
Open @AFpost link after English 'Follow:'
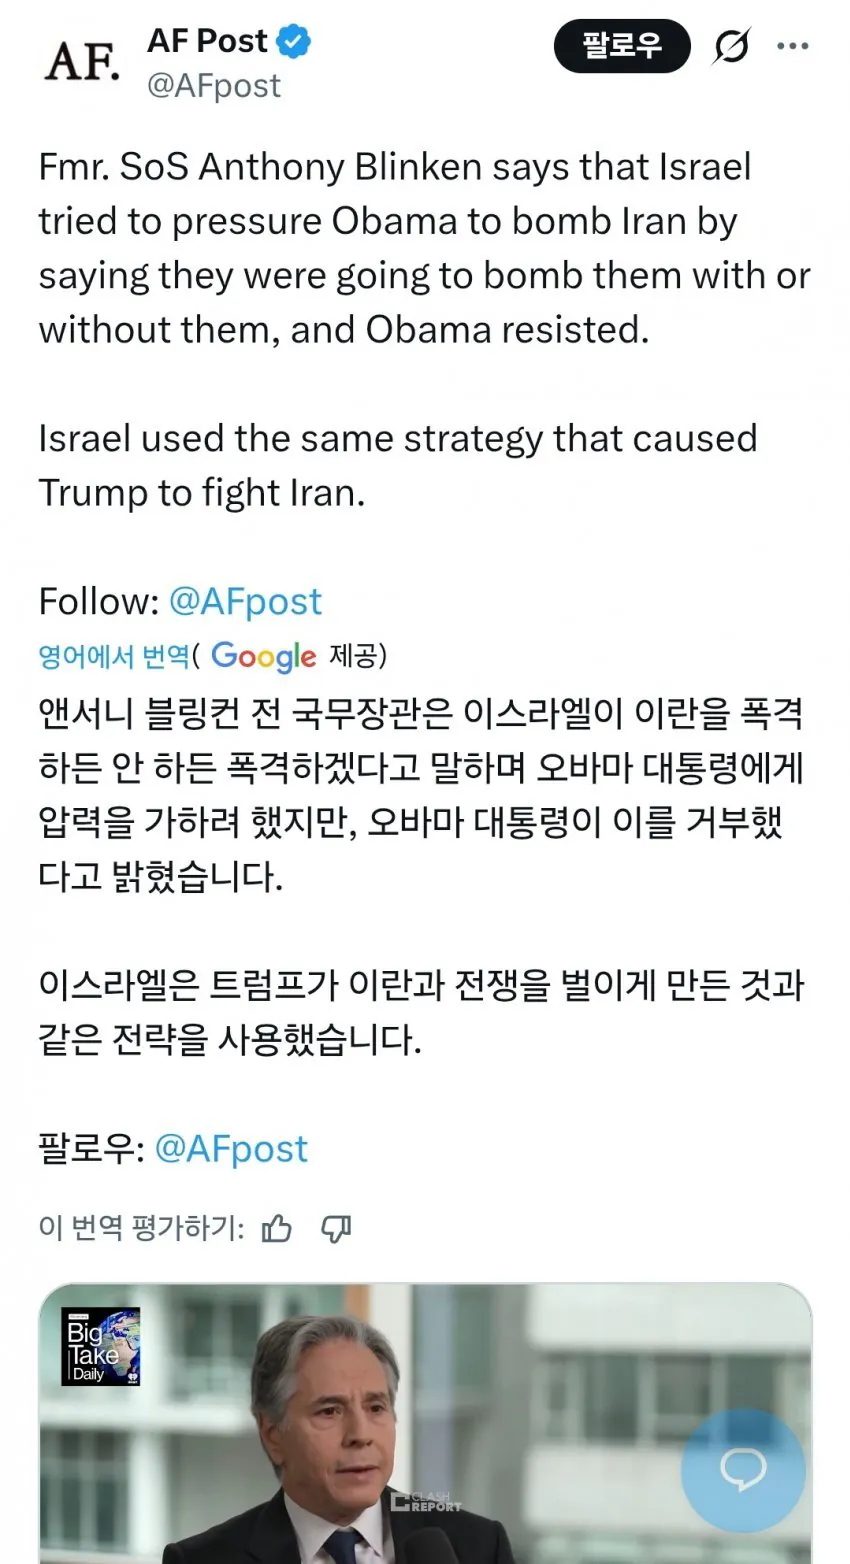(x=245, y=601)
